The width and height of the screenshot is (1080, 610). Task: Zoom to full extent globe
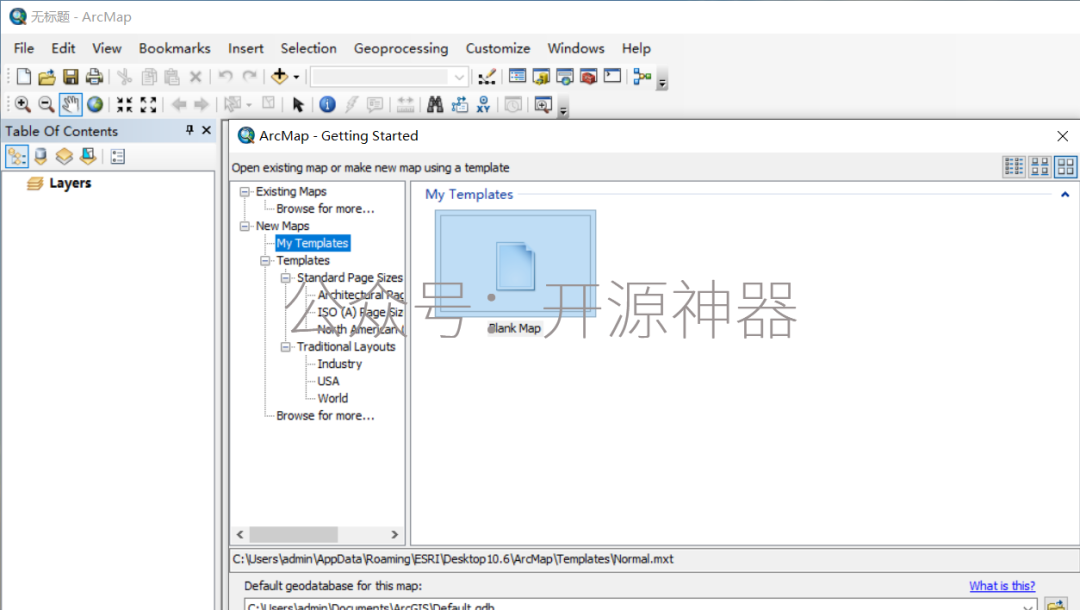pos(95,105)
